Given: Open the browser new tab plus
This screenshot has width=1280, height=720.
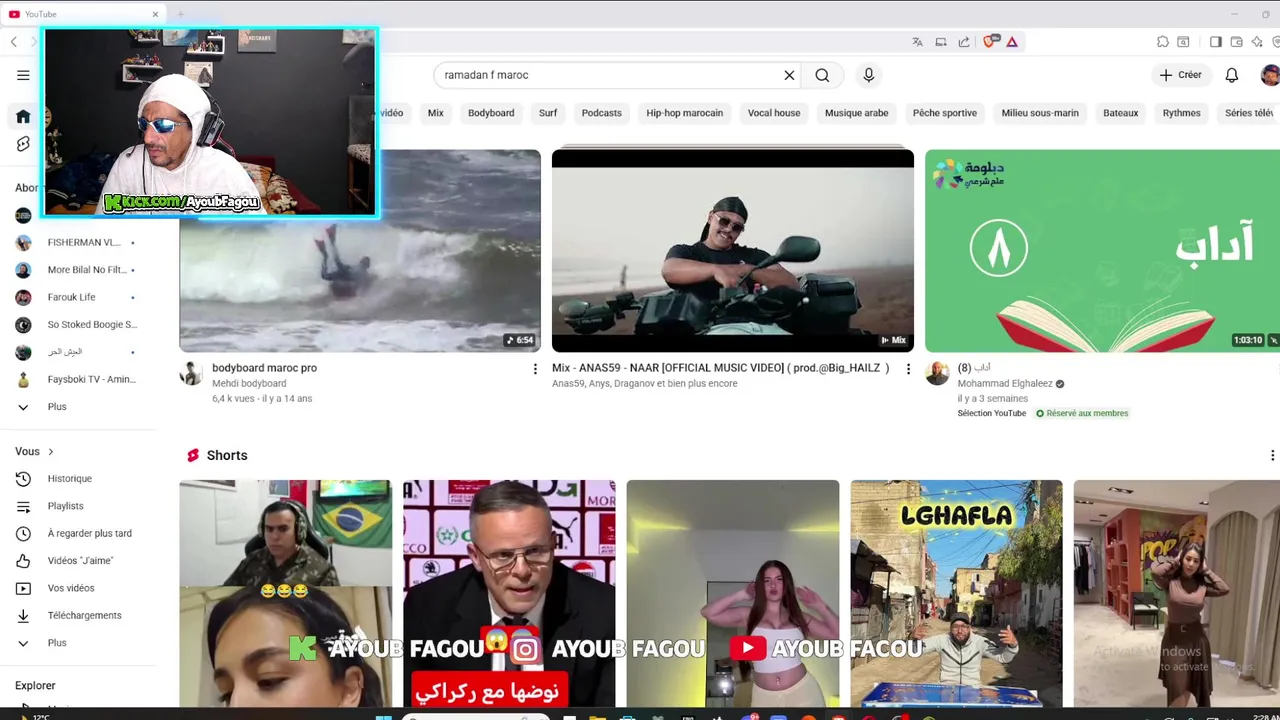Looking at the screenshot, I should tap(180, 14).
